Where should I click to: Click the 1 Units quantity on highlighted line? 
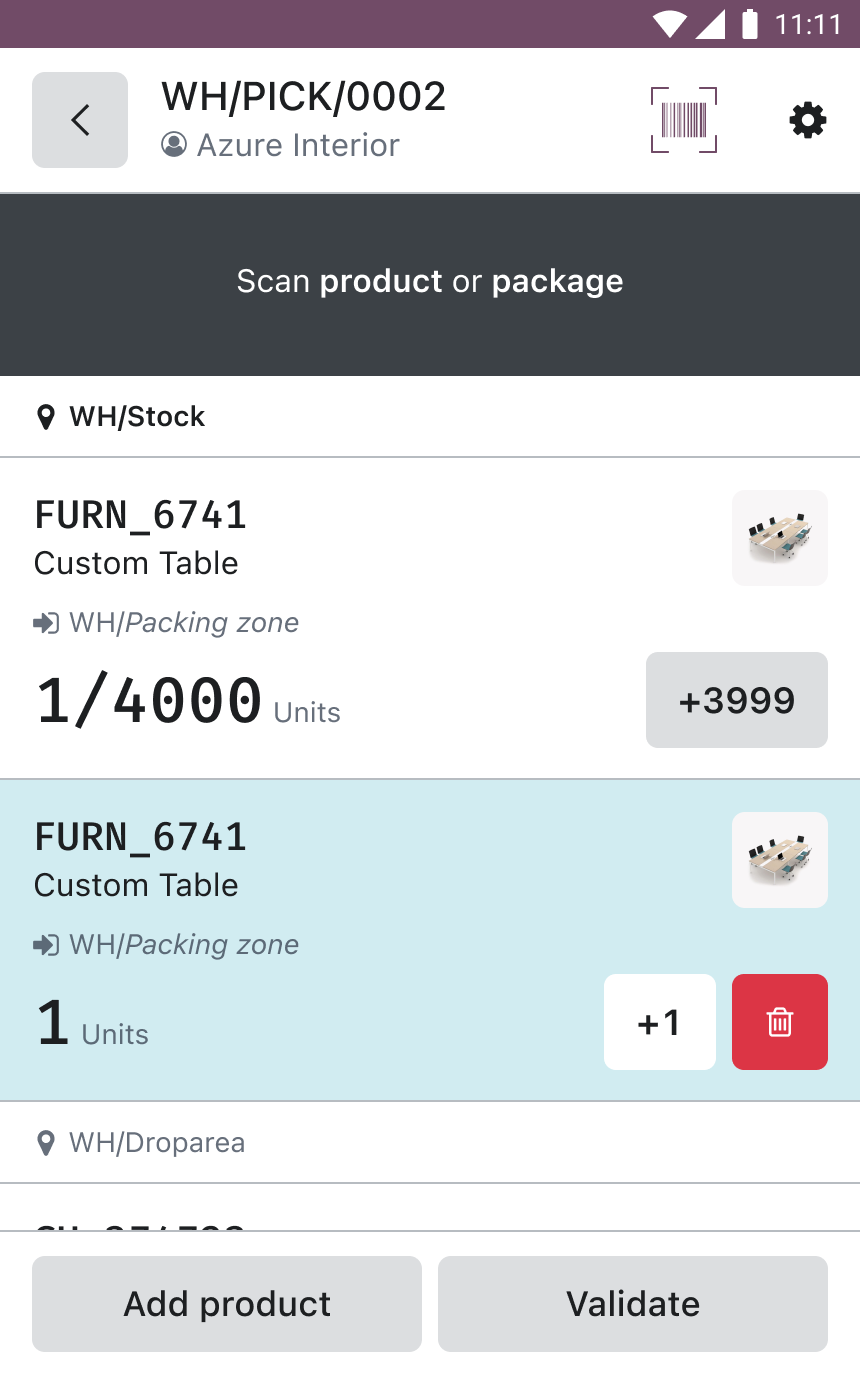(x=90, y=1022)
